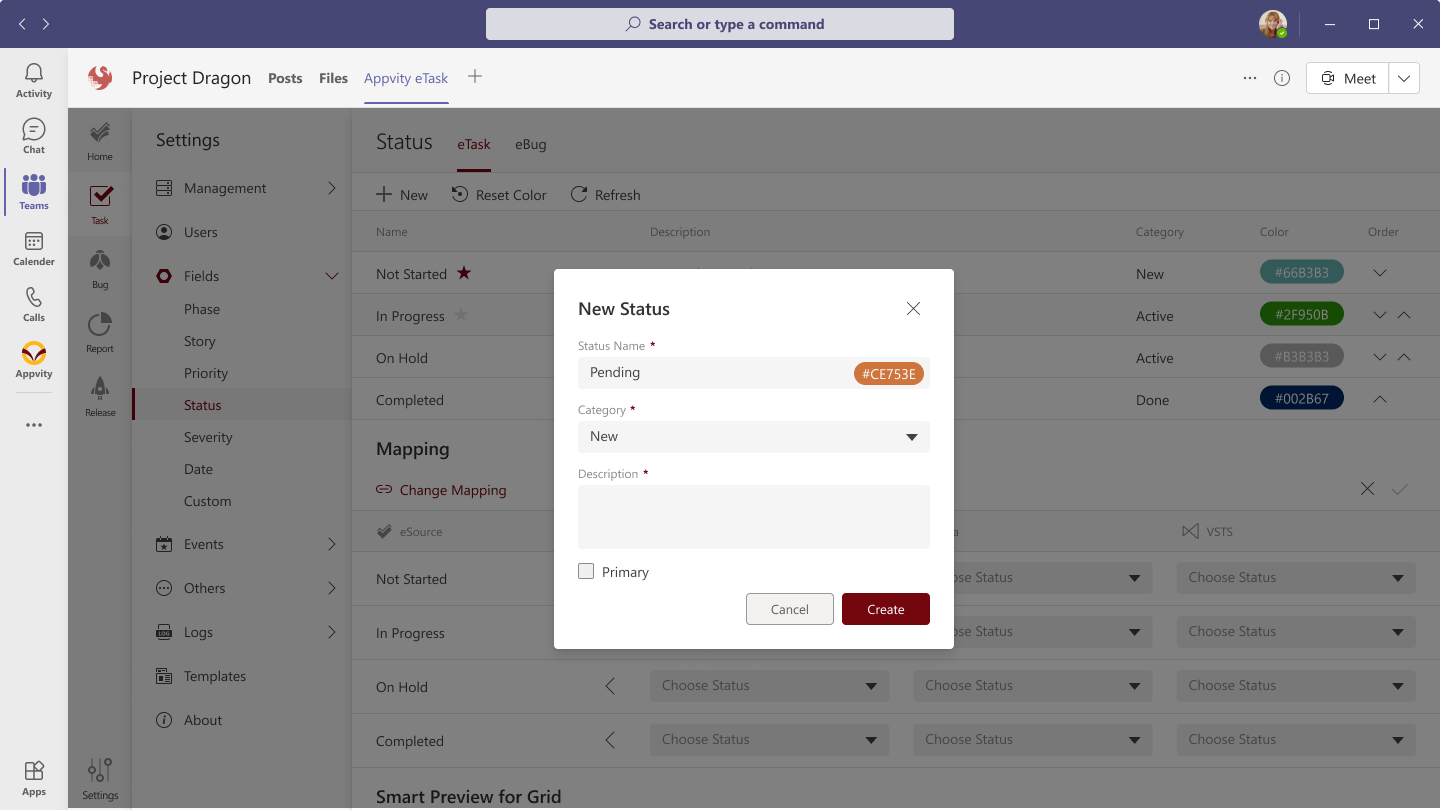
Task: Expand the Management settings section
Action: click(x=331, y=187)
